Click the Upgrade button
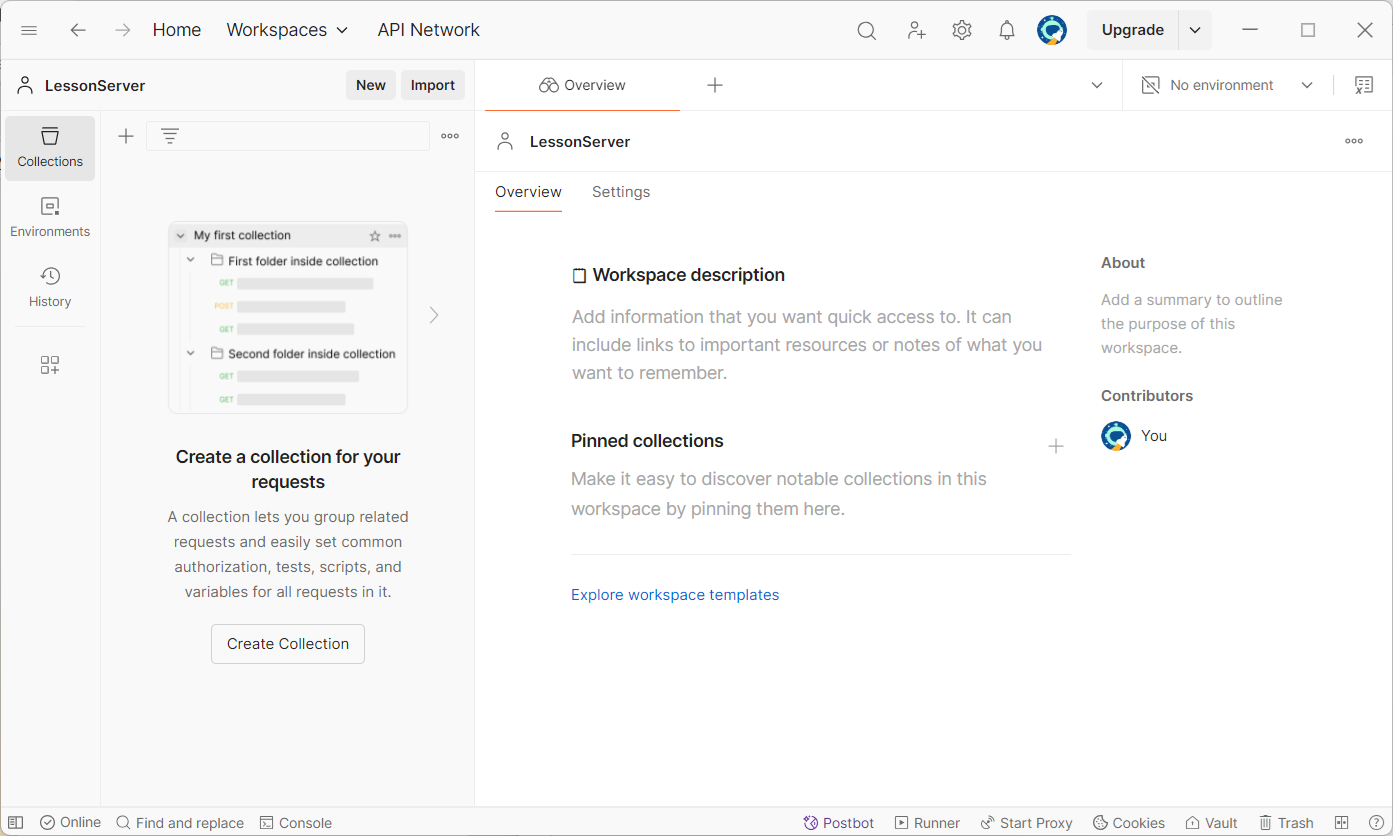This screenshot has width=1393, height=836. (x=1133, y=30)
